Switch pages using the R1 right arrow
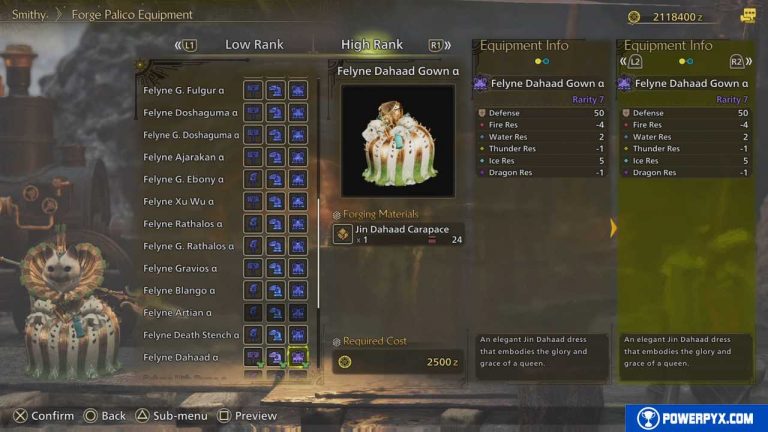The width and height of the screenshot is (768, 432). (439, 45)
